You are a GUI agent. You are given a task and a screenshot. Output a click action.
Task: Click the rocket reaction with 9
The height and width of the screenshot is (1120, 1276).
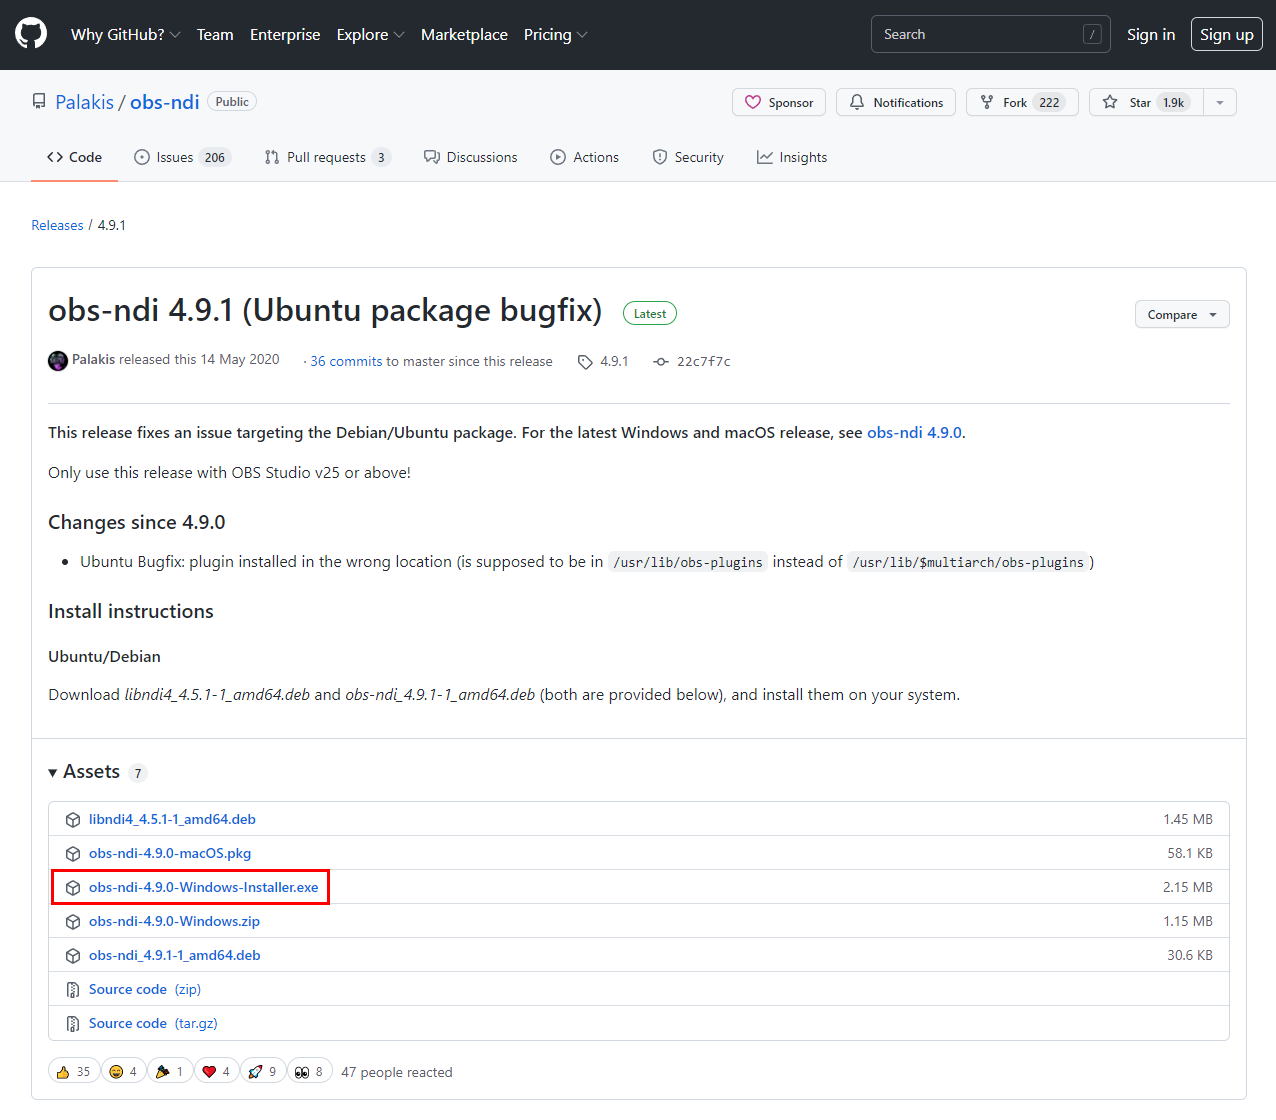coord(263,1071)
